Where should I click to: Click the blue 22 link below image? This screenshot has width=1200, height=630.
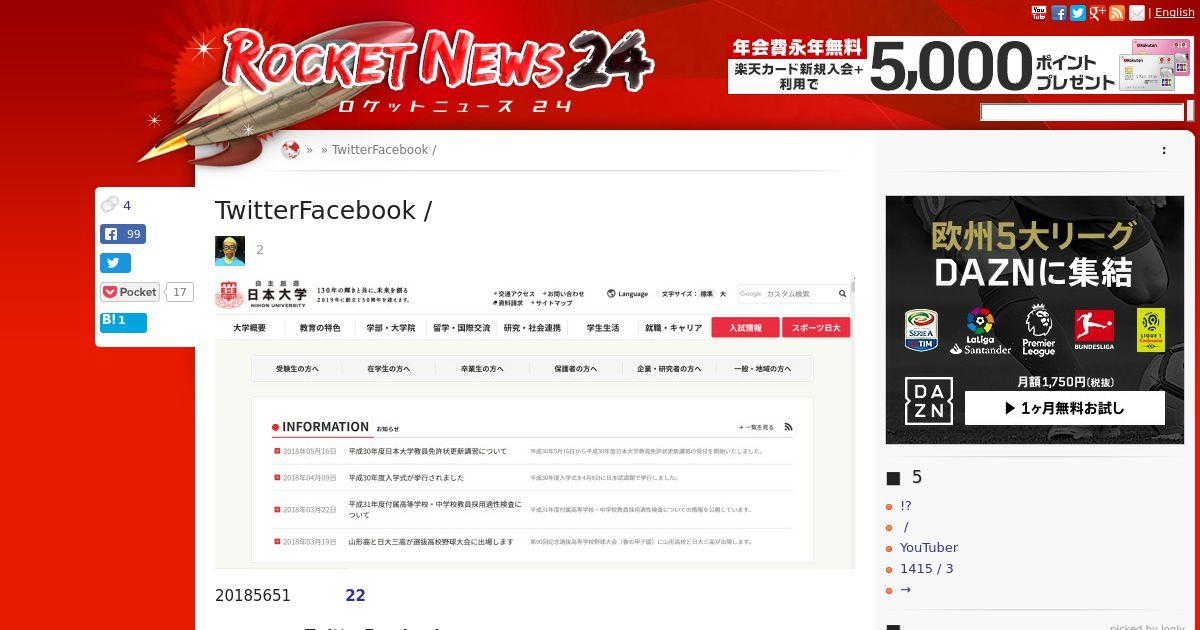click(x=355, y=595)
